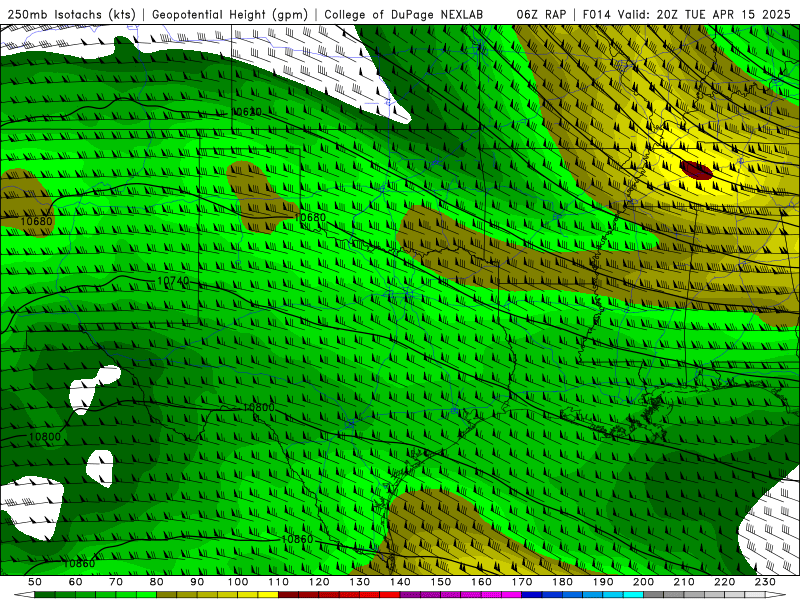This screenshot has width=800, height=600.
Task: Click the 230 value on the color scale
Action: coord(765,582)
